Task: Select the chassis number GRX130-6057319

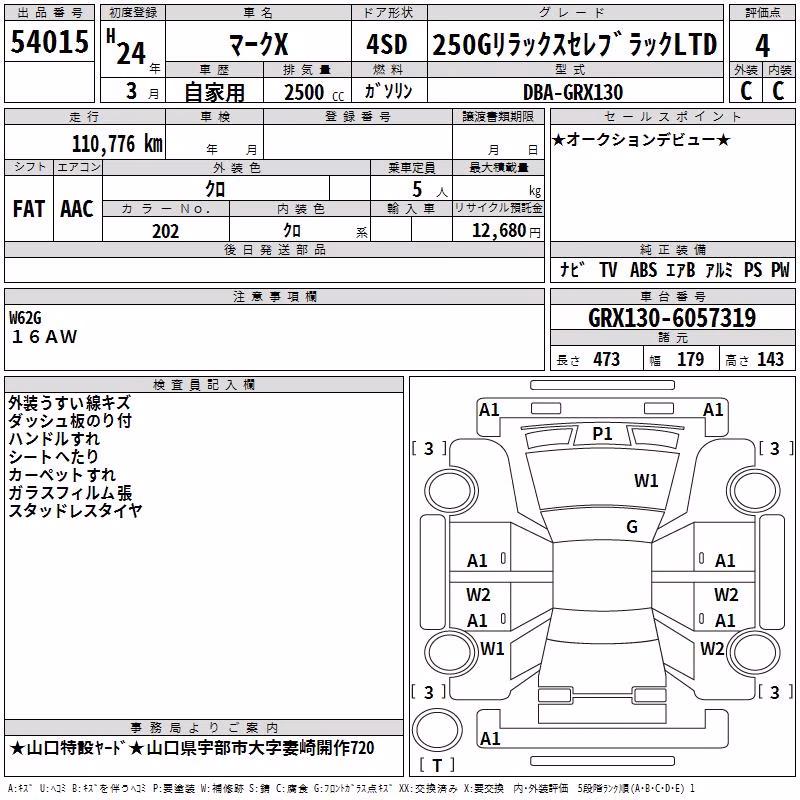Action: [672, 318]
